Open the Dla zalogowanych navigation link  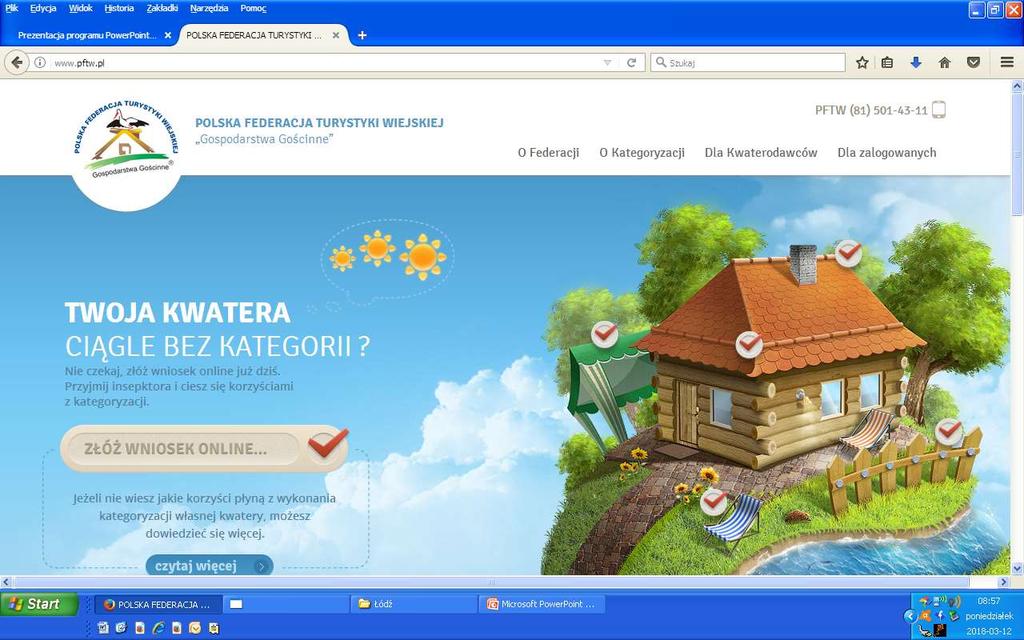coord(887,153)
